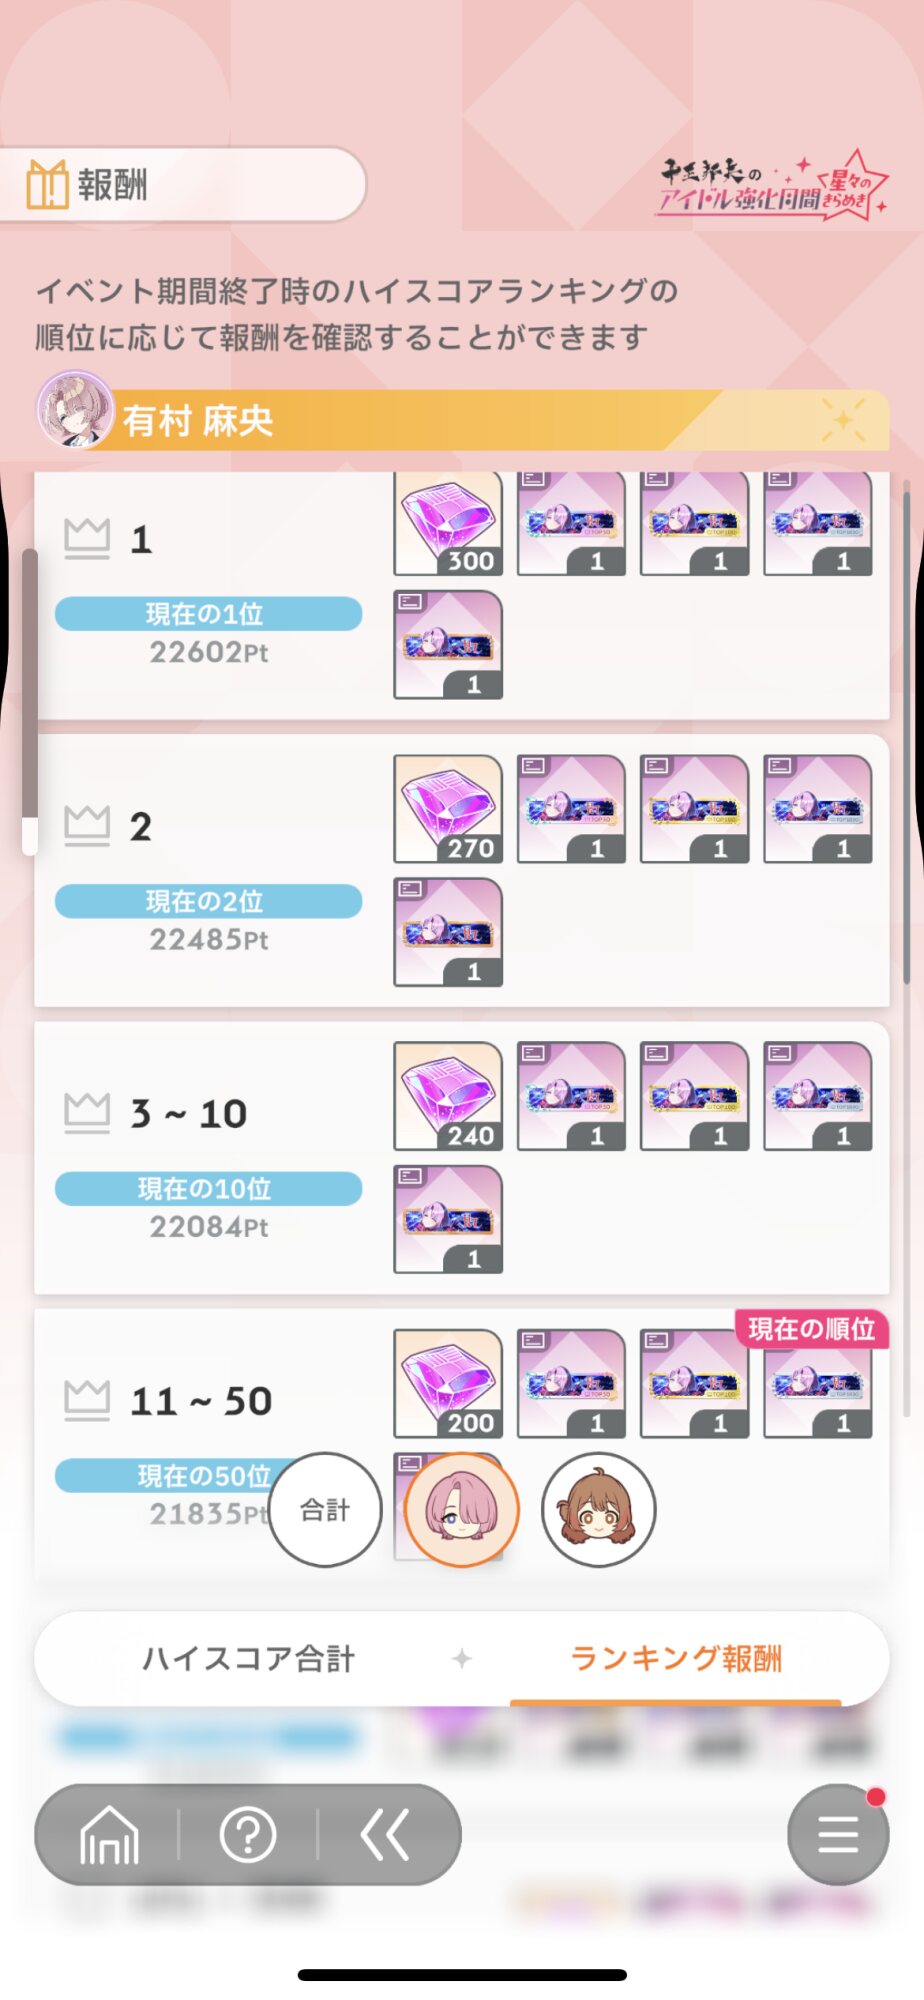Tap the 現在の順位 badge
Image resolution: width=924 pixels, height=2000 pixels.
(812, 1329)
